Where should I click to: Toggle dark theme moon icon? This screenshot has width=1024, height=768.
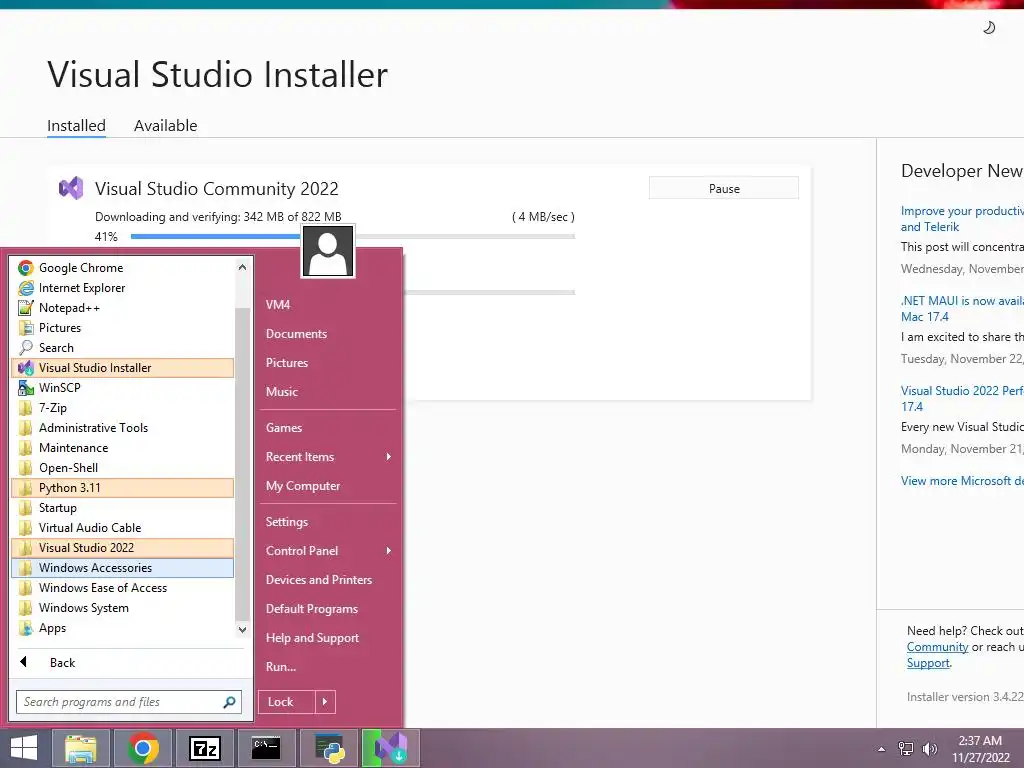pyautogui.click(x=989, y=27)
